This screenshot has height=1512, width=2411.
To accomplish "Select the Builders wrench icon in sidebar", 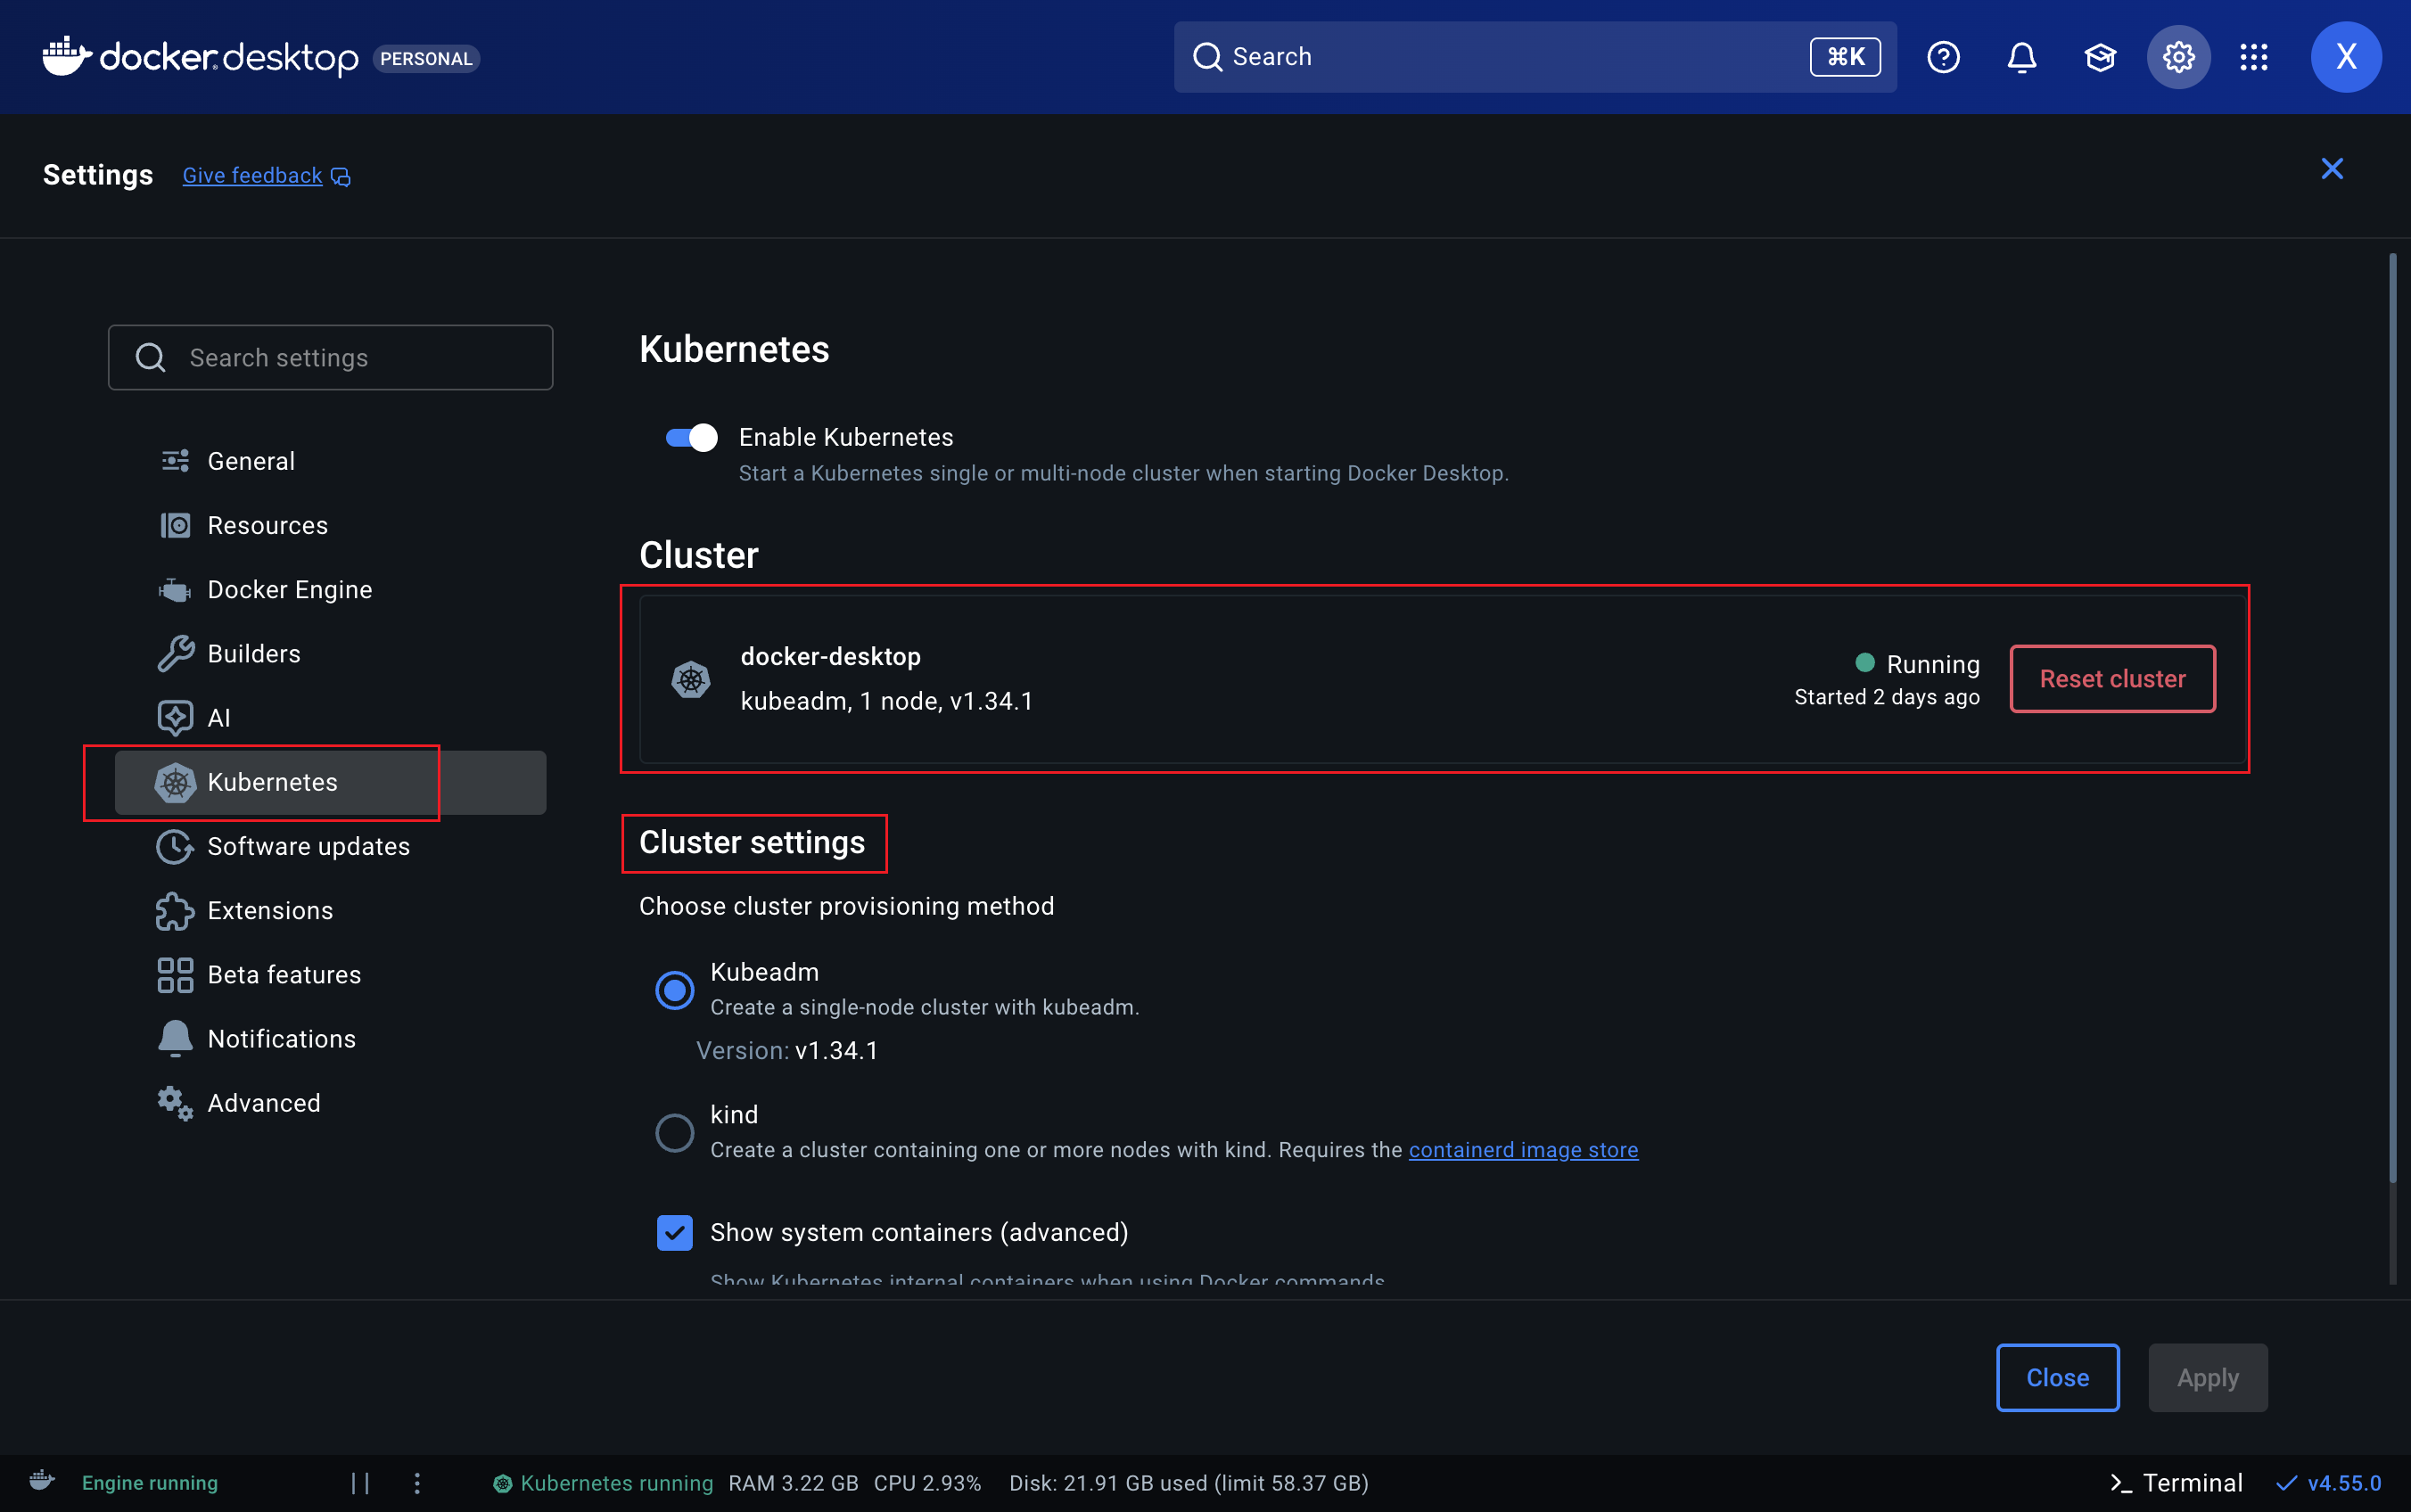I will 175,653.
